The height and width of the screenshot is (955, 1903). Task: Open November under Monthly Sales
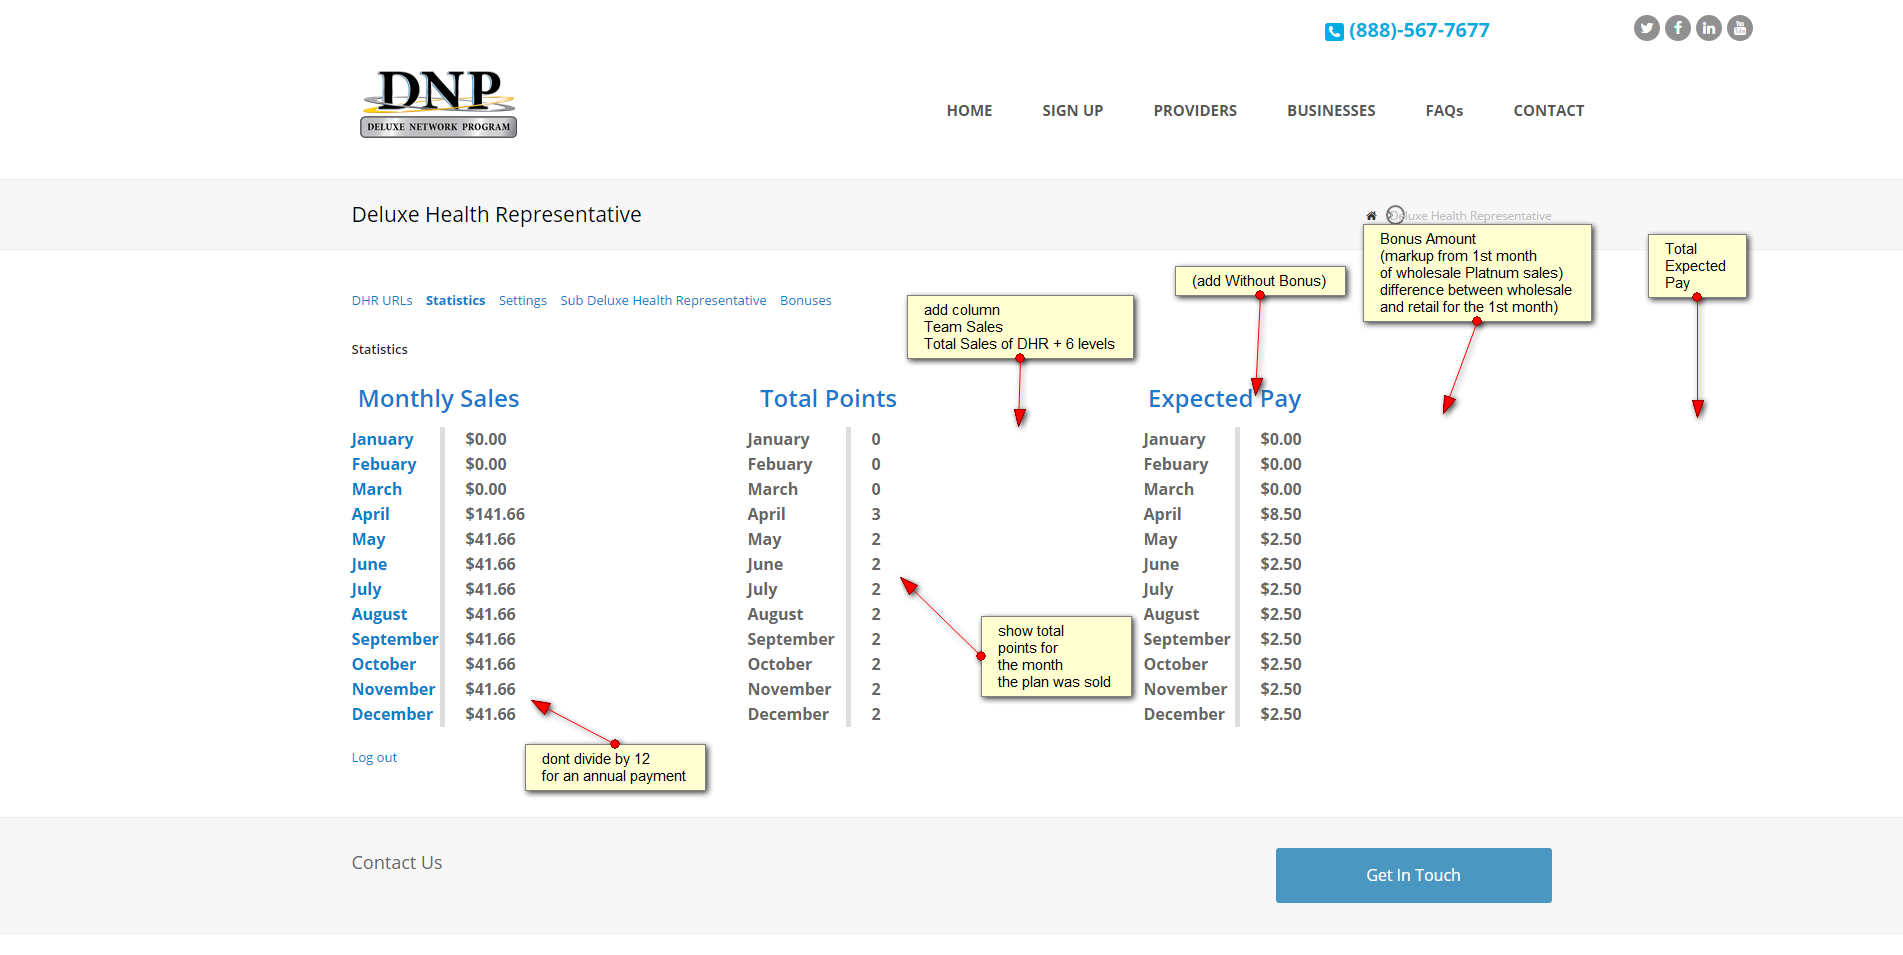(393, 689)
